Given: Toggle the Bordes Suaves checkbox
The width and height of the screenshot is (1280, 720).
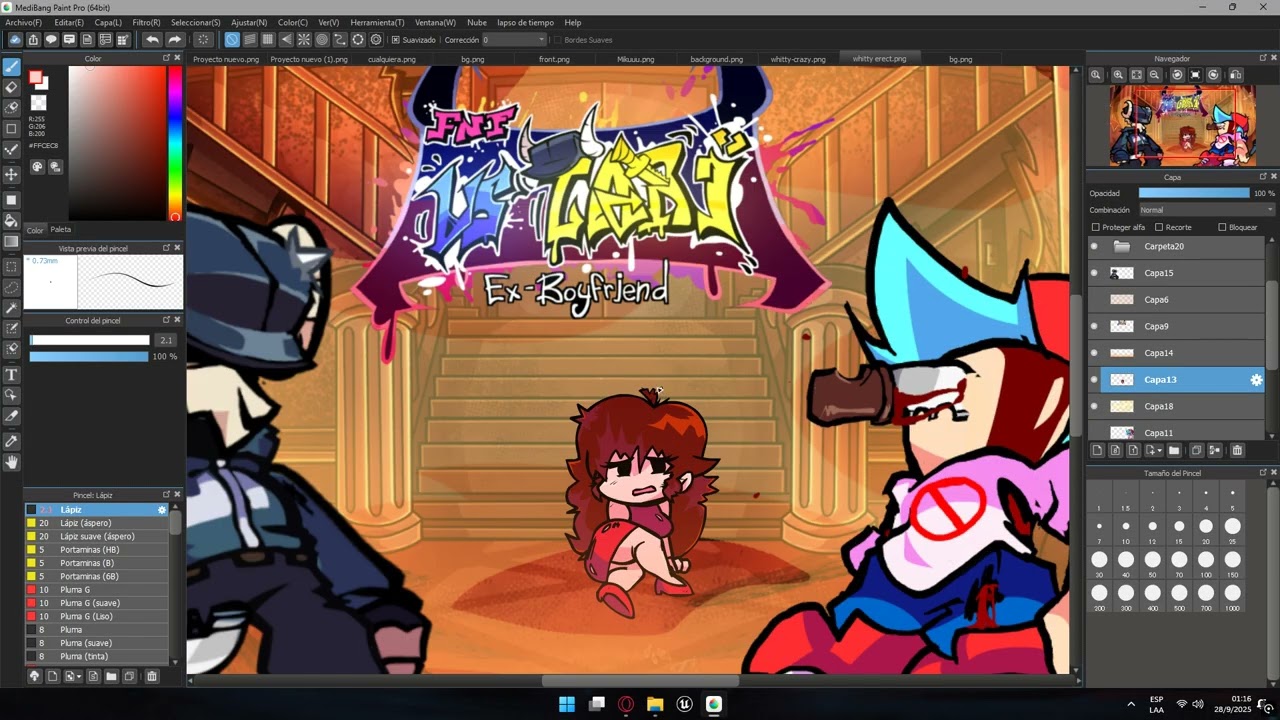Looking at the screenshot, I should 557,40.
